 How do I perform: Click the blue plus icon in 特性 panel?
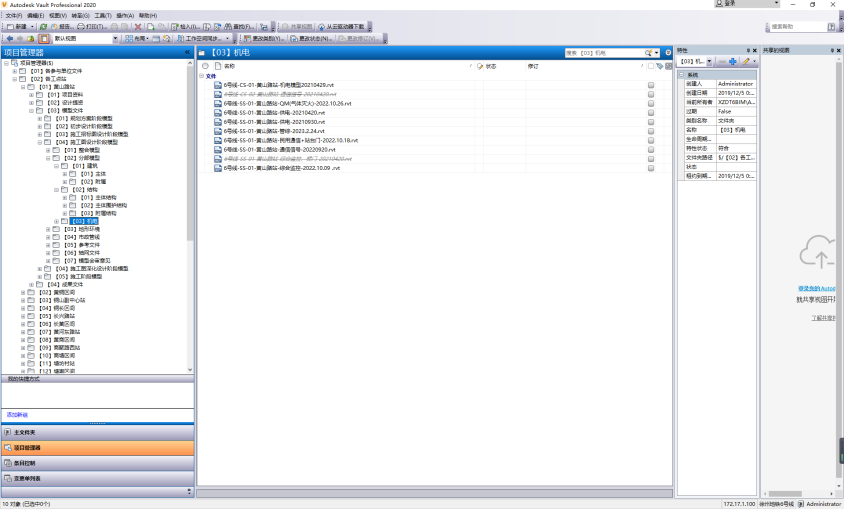click(x=732, y=62)
